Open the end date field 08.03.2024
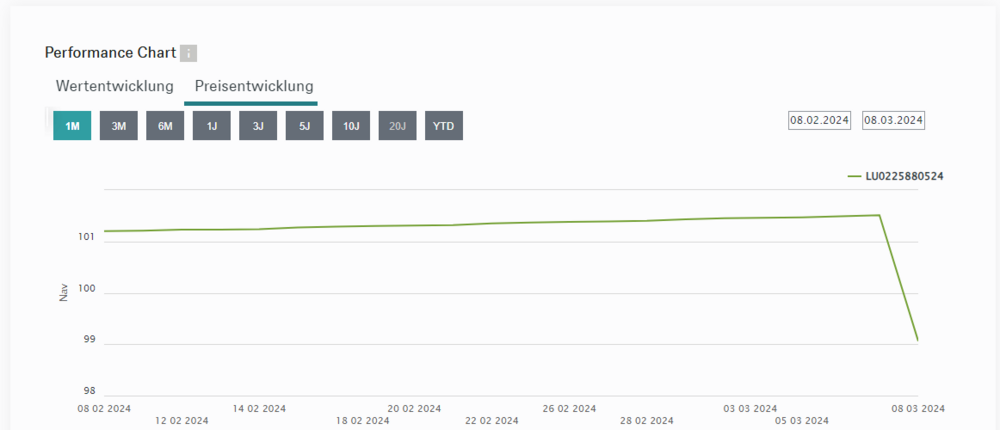This screenshot has width=1000, height=430. (x=894, y=120)
